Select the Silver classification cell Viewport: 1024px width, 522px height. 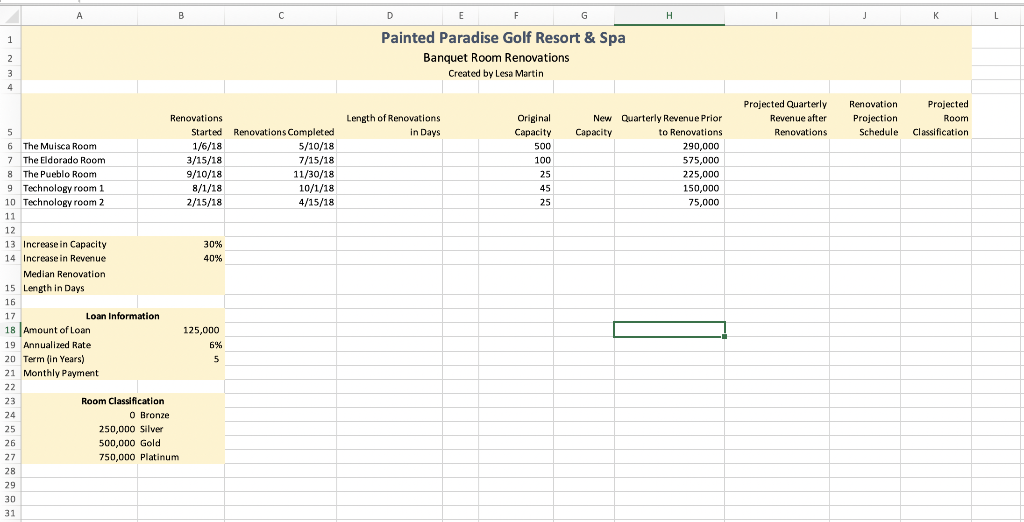pyautogui.click(x=181, y=429)
